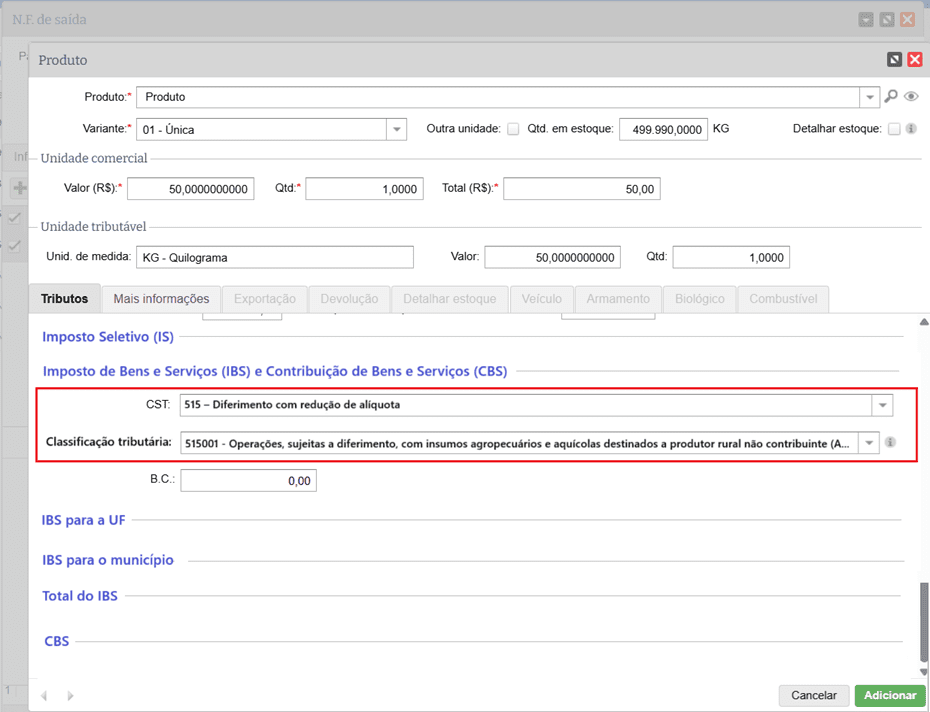Click the previous arrow at bottom left
Viewport: 930px width, 712px height.
(x=44, y=695)
